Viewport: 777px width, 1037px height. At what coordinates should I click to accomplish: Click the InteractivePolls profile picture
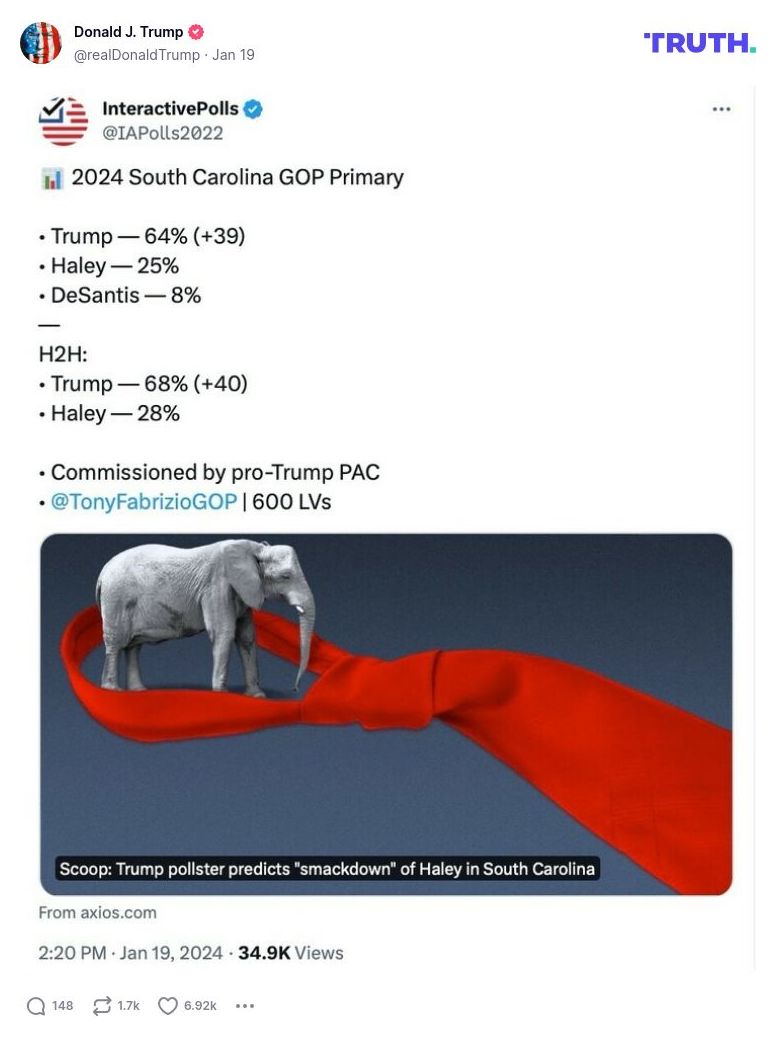pyautogui.click(x=63, y=120)
